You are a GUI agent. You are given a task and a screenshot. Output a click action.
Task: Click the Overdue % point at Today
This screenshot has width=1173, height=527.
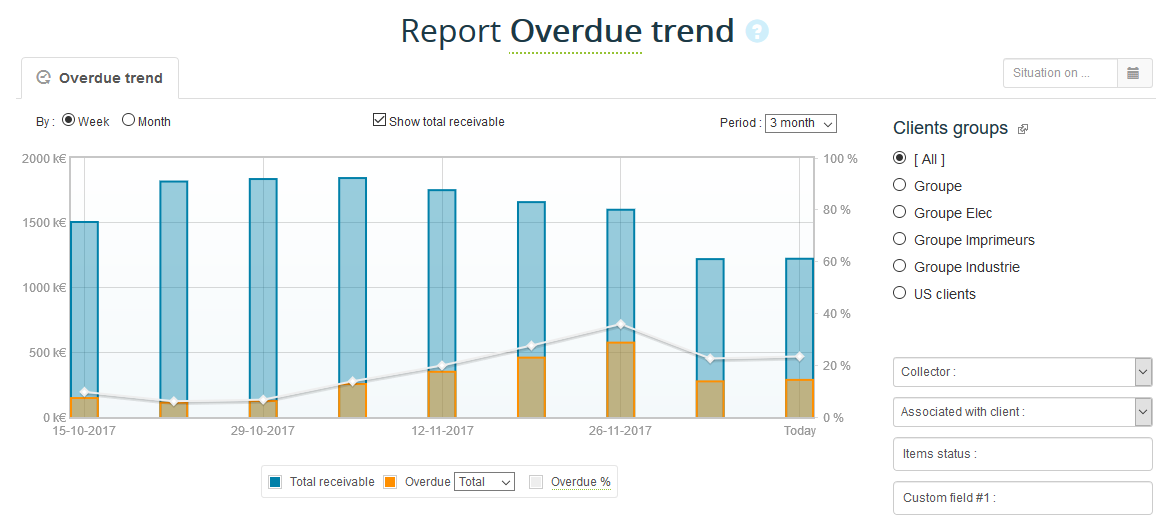[799, 357]
